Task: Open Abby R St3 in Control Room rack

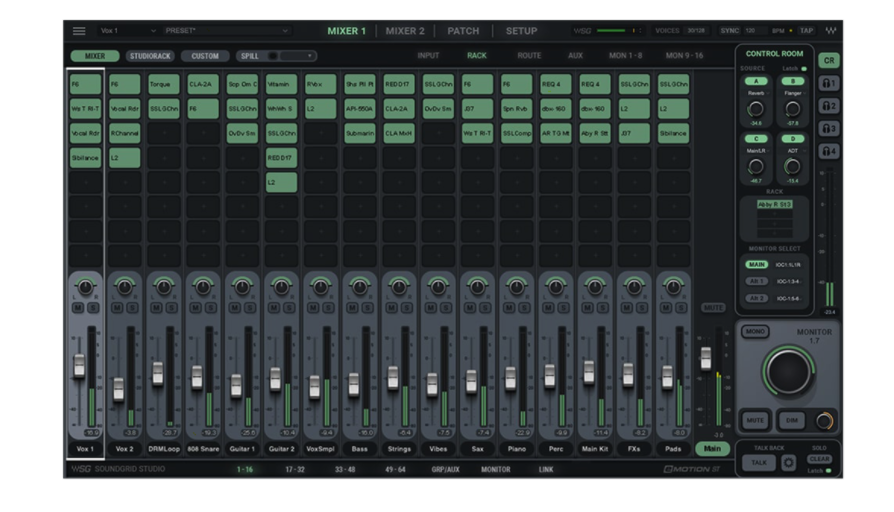Action: point(774,204)
